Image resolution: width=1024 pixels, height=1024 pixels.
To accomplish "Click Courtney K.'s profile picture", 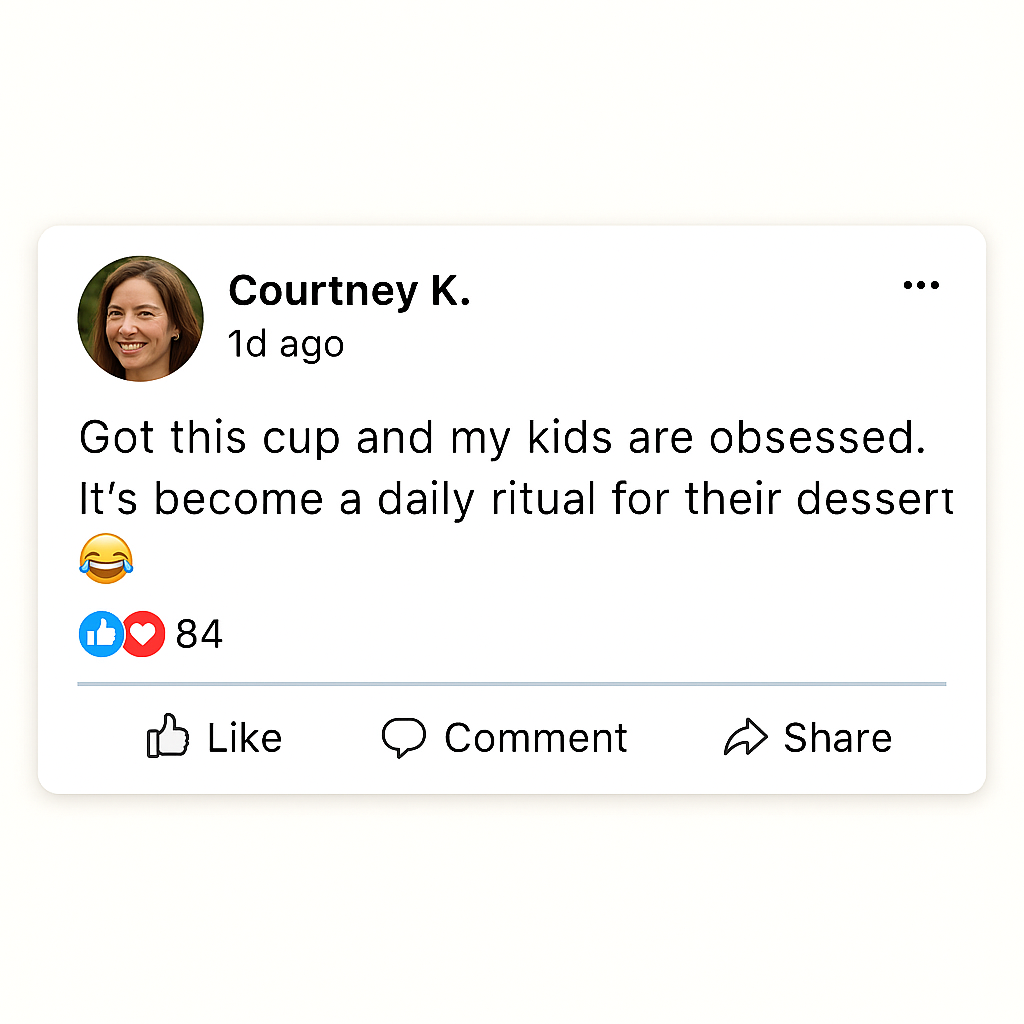I will tap(140, 318).
